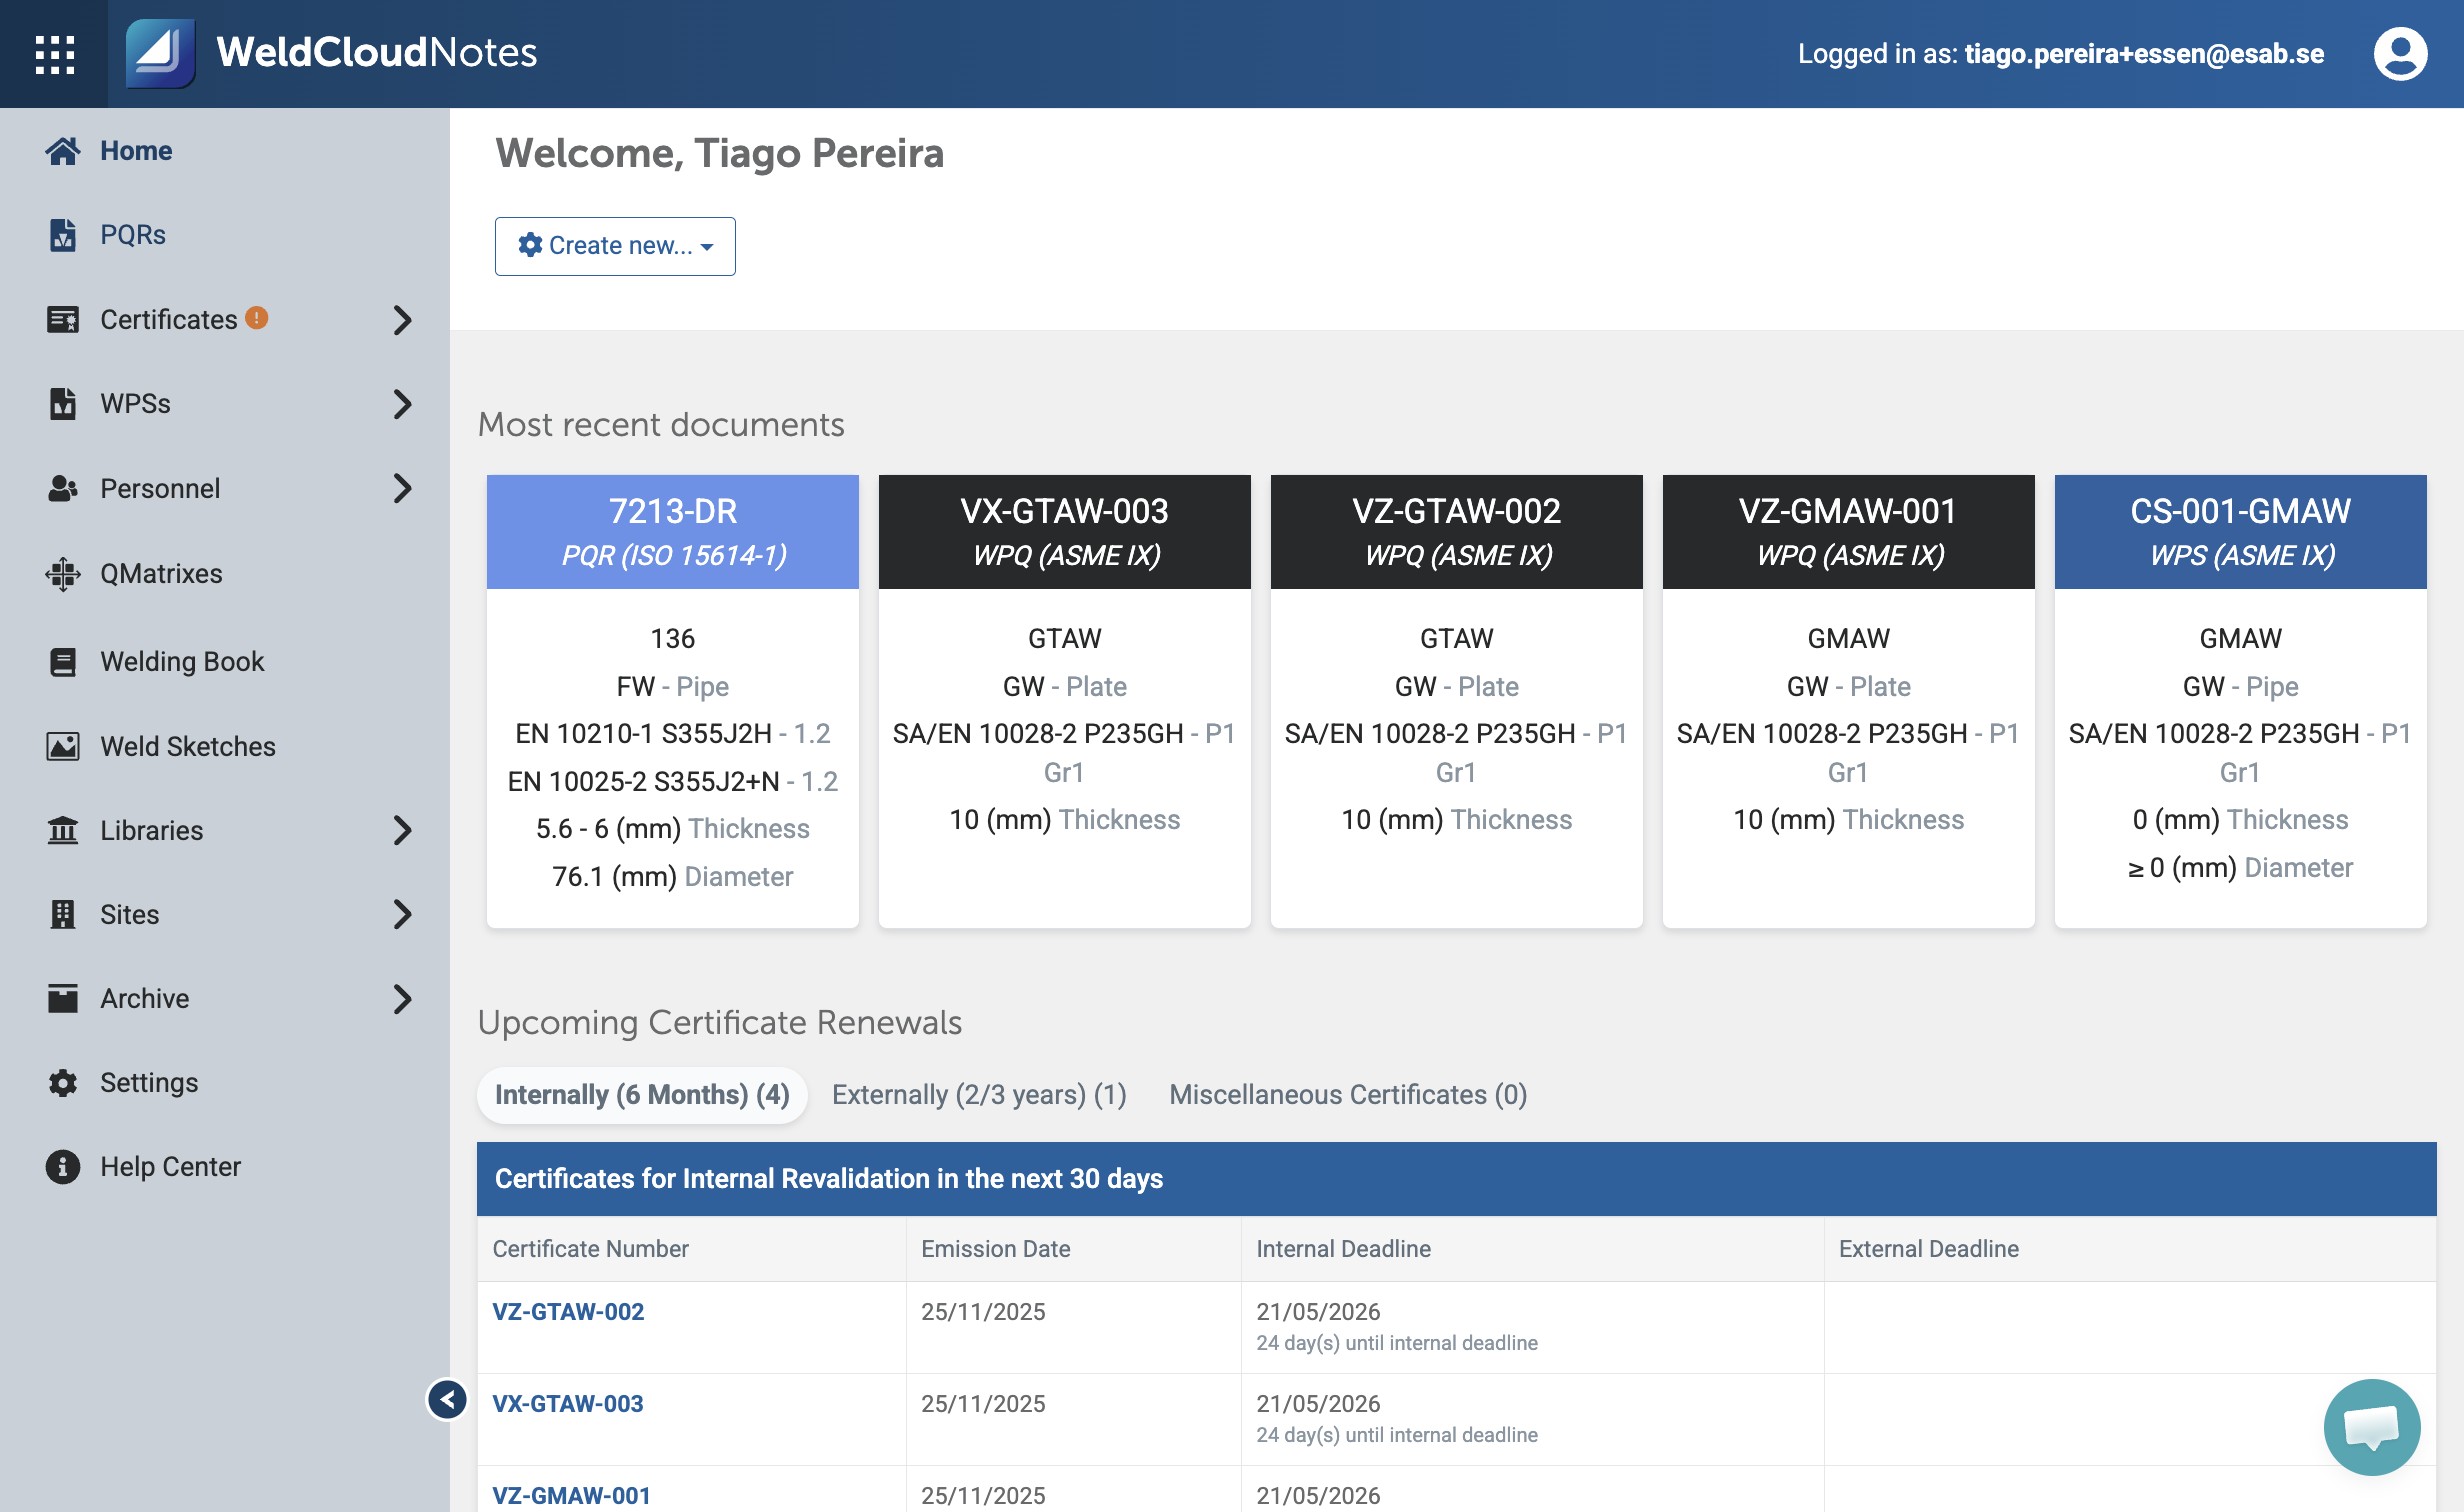
Task: Click '≥ 0 (mm) Diameter' text
Action: click(x=2241, y=868)
